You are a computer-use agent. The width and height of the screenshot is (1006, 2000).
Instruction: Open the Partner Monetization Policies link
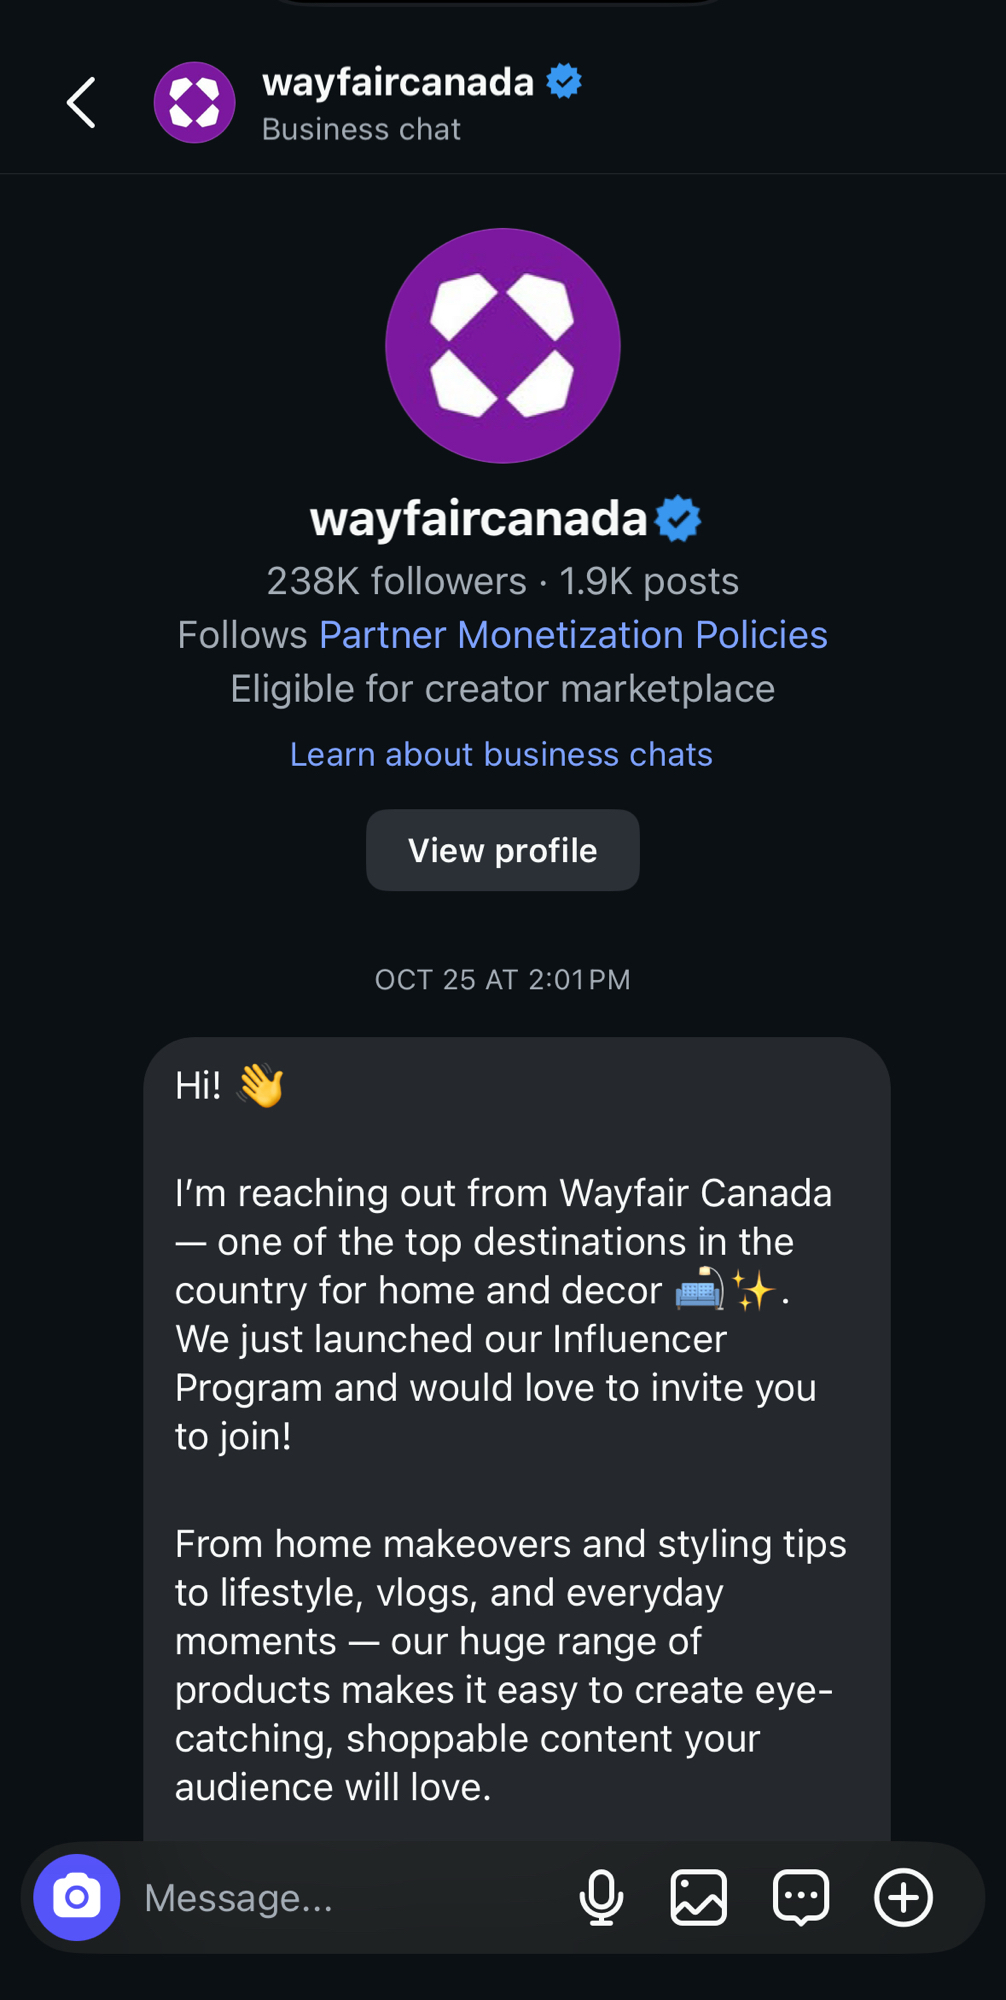point(573,635)
